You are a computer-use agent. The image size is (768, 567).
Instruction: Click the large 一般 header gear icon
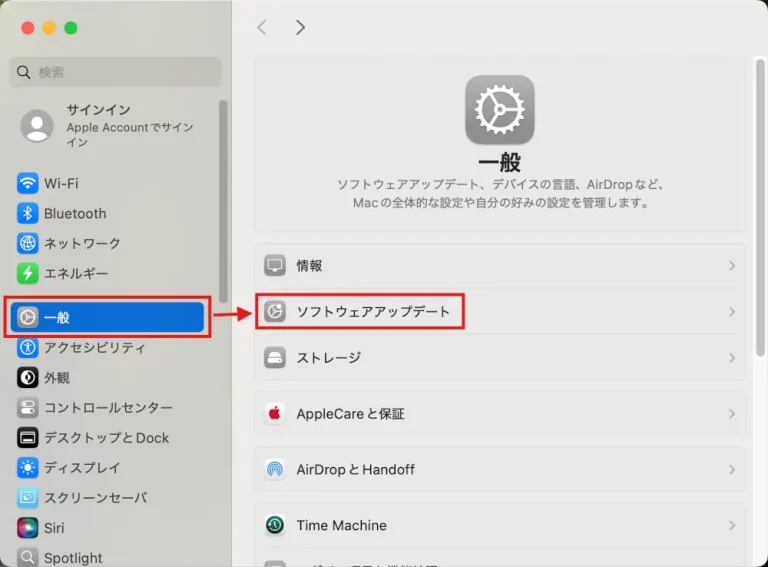[500, 110]
